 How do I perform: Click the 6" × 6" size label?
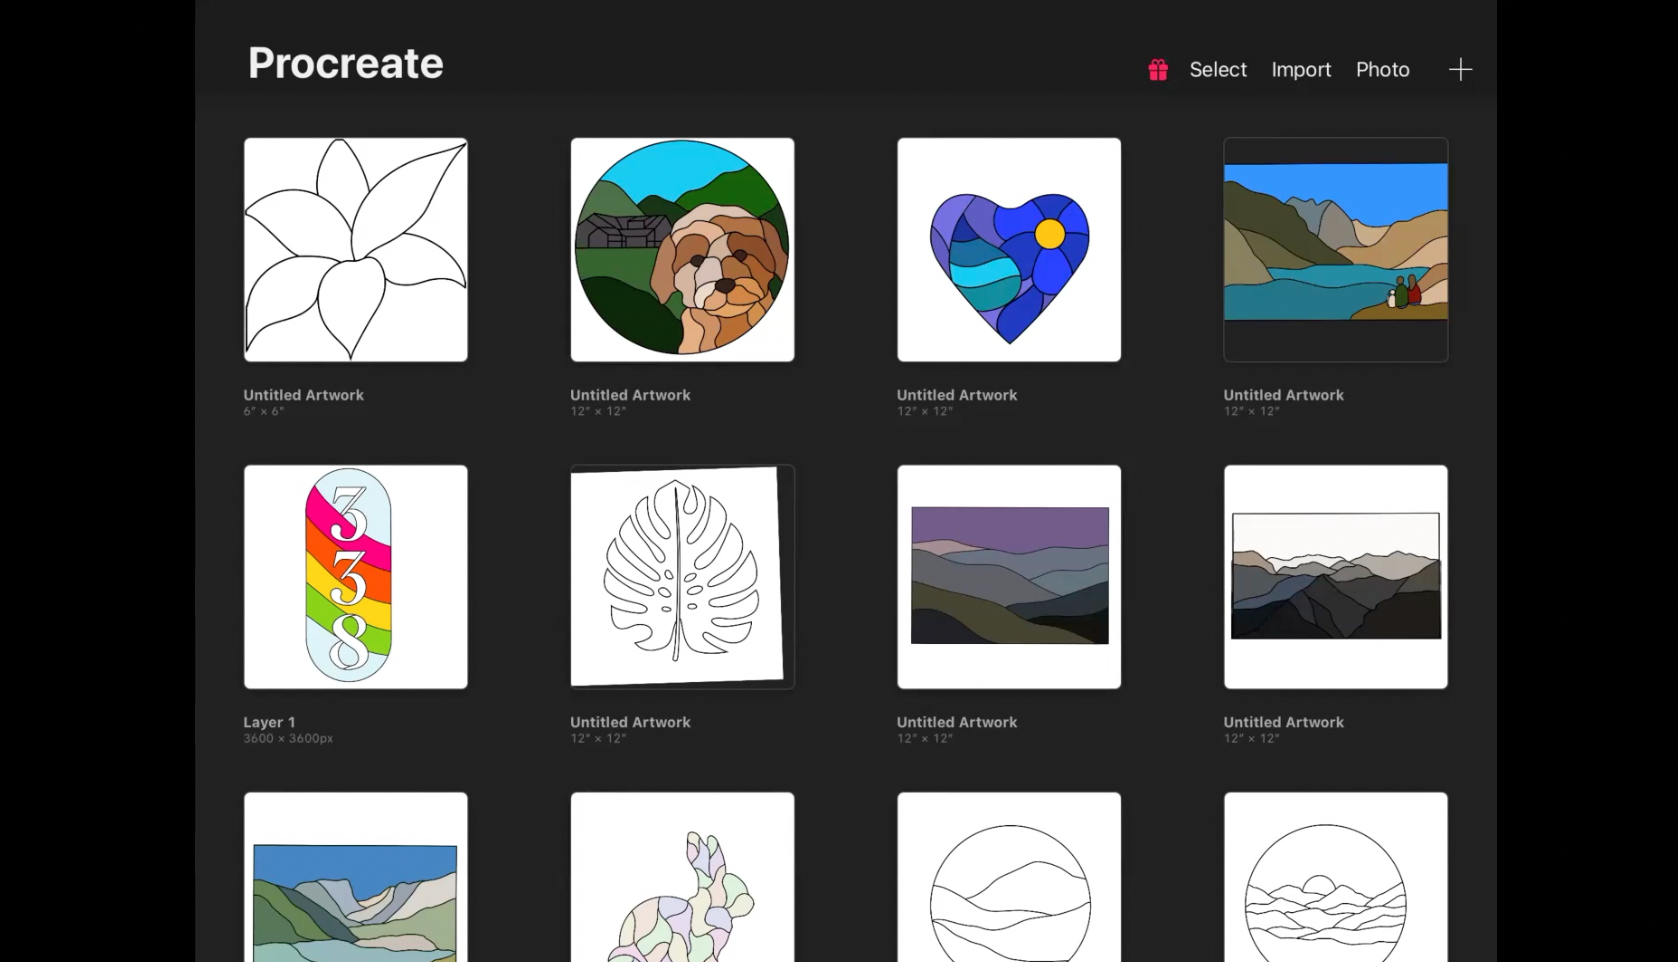[x=264, y=411]
